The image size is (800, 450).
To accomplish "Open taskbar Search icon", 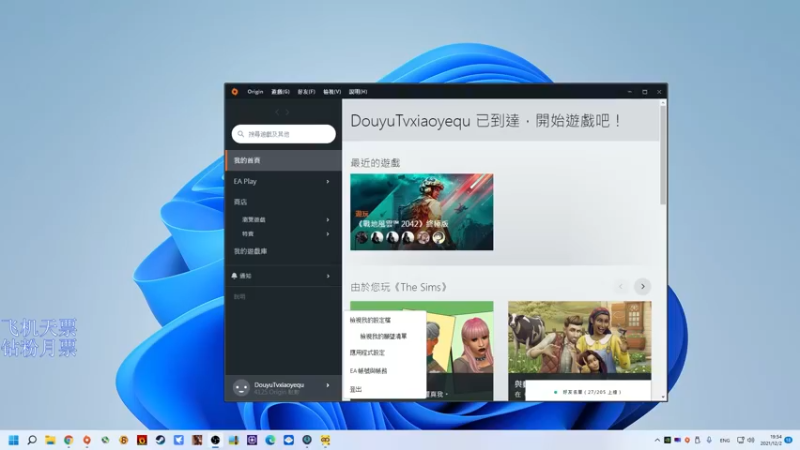I will 32,440.
